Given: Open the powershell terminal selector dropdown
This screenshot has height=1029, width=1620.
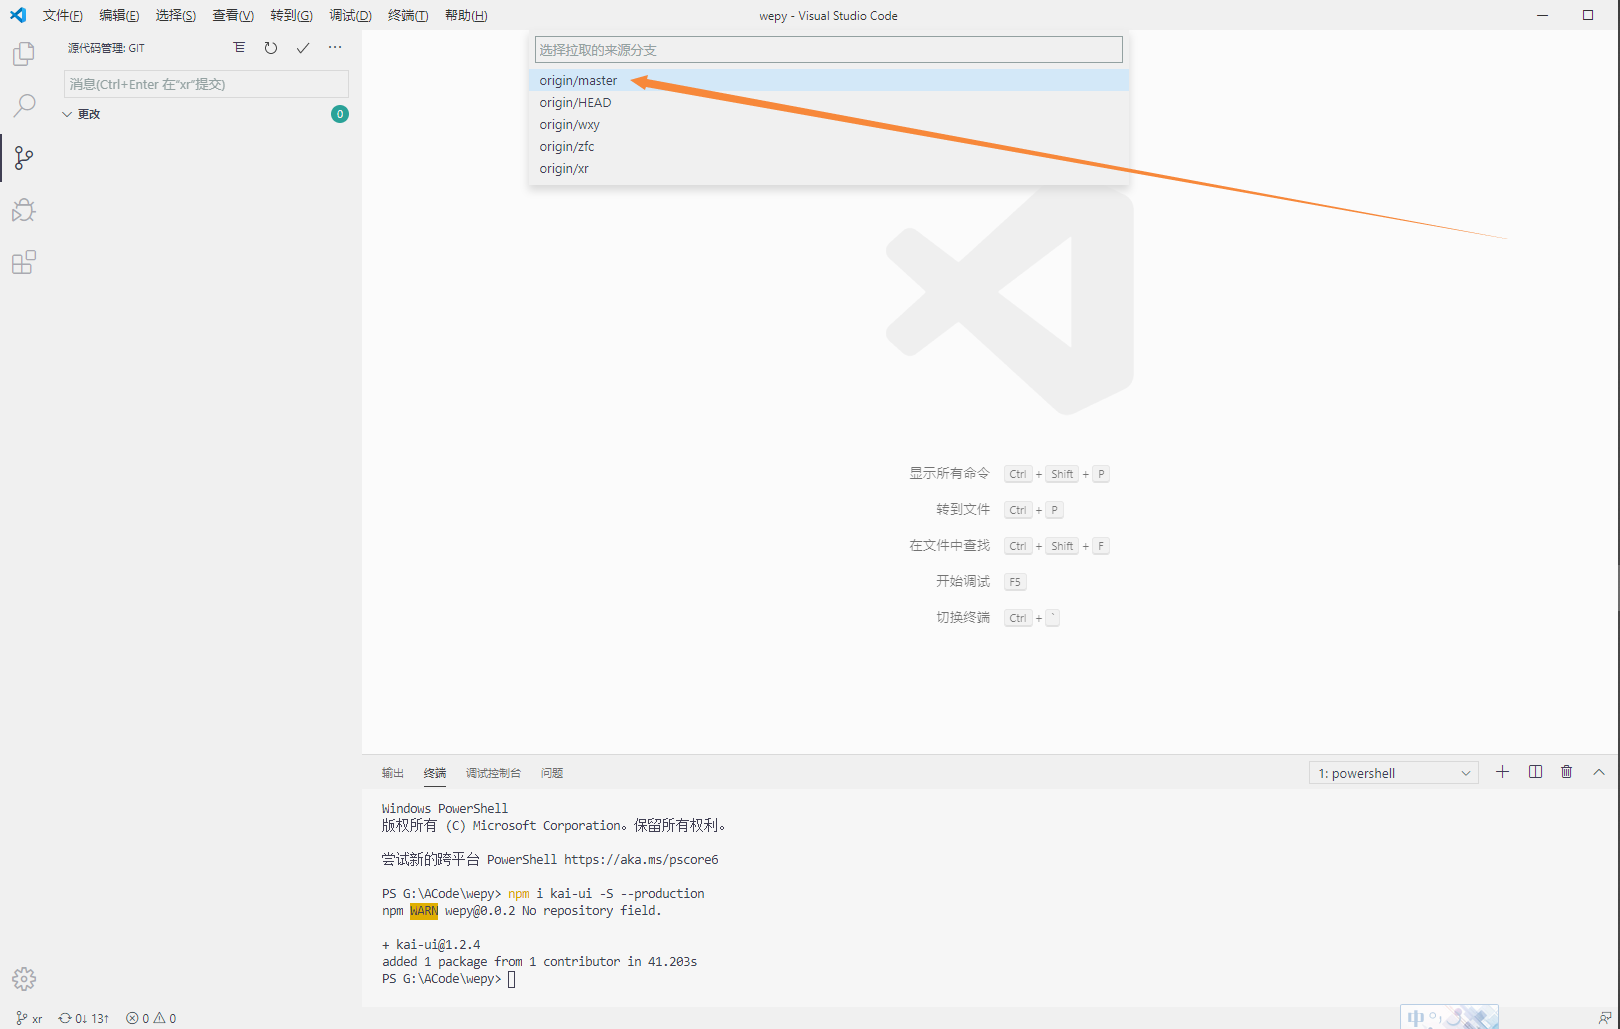Looking at the screenshot, I should click(x=1394, y=773).
